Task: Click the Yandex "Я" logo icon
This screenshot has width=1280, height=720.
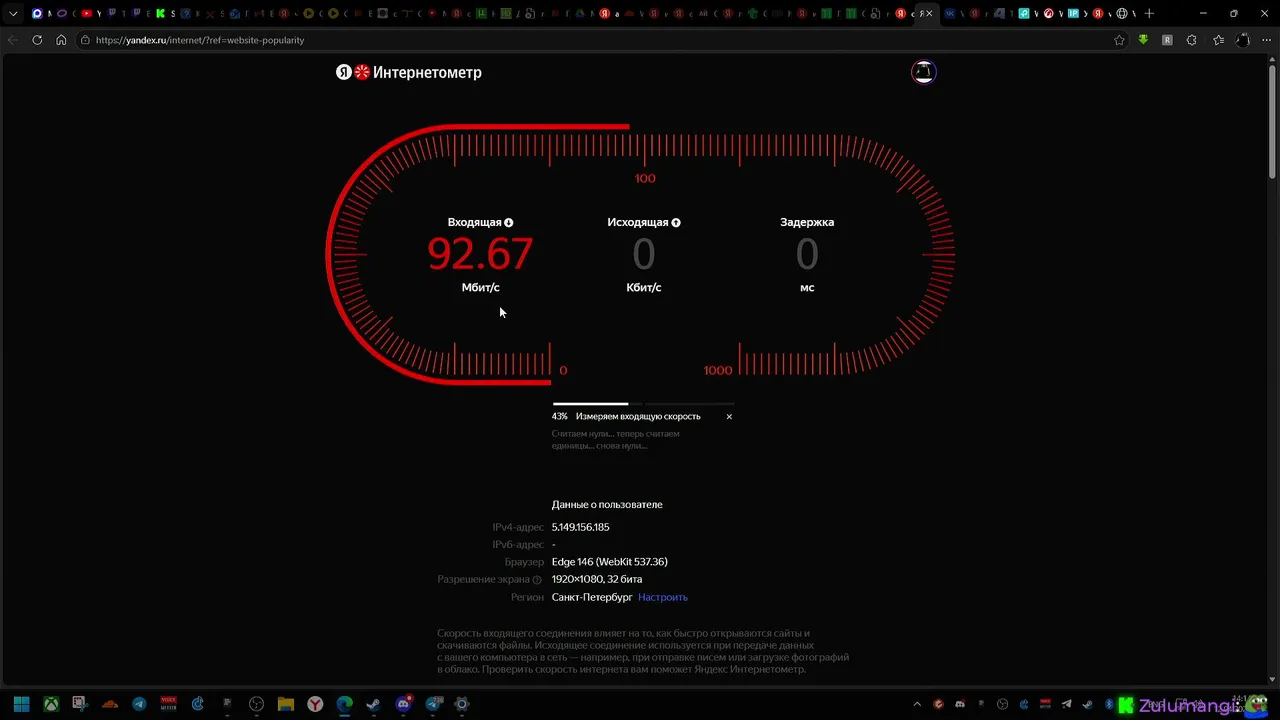Action: point(343,72)
